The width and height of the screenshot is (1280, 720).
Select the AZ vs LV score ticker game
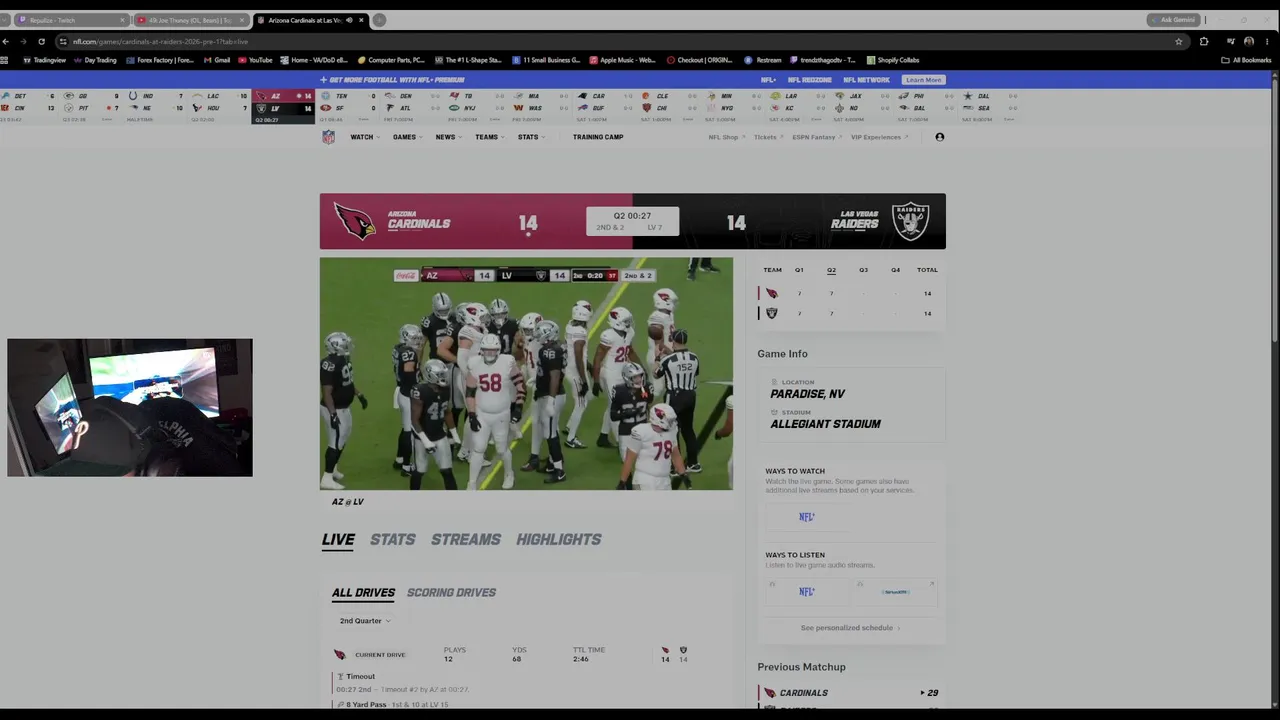coord(283,106)
